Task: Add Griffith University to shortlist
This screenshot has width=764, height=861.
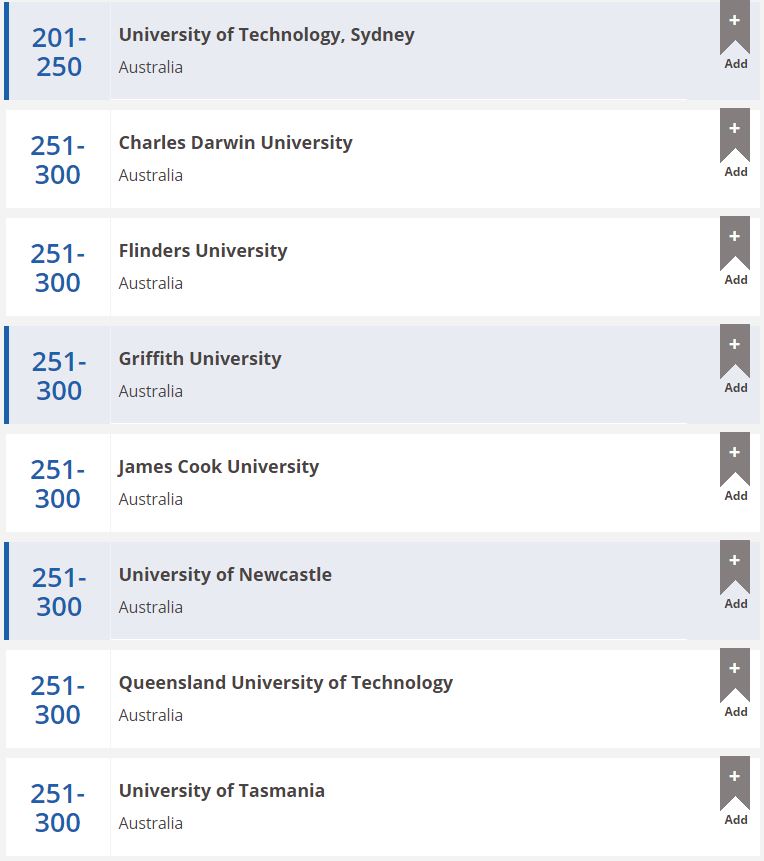Action: pyautogui.click(x=735, y=354)
